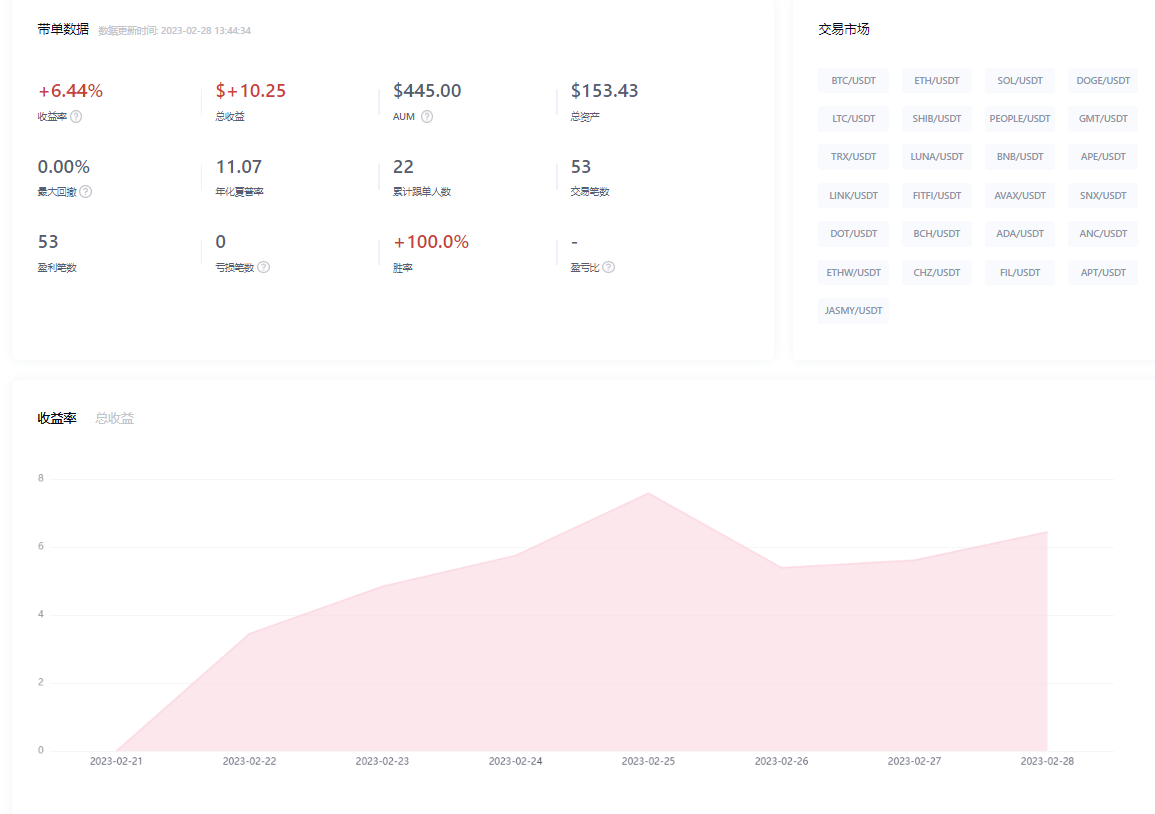The height and width of the screenshot is (814, 1155).
Task: Select the SHIB/USDT tag
Action: 936,118
